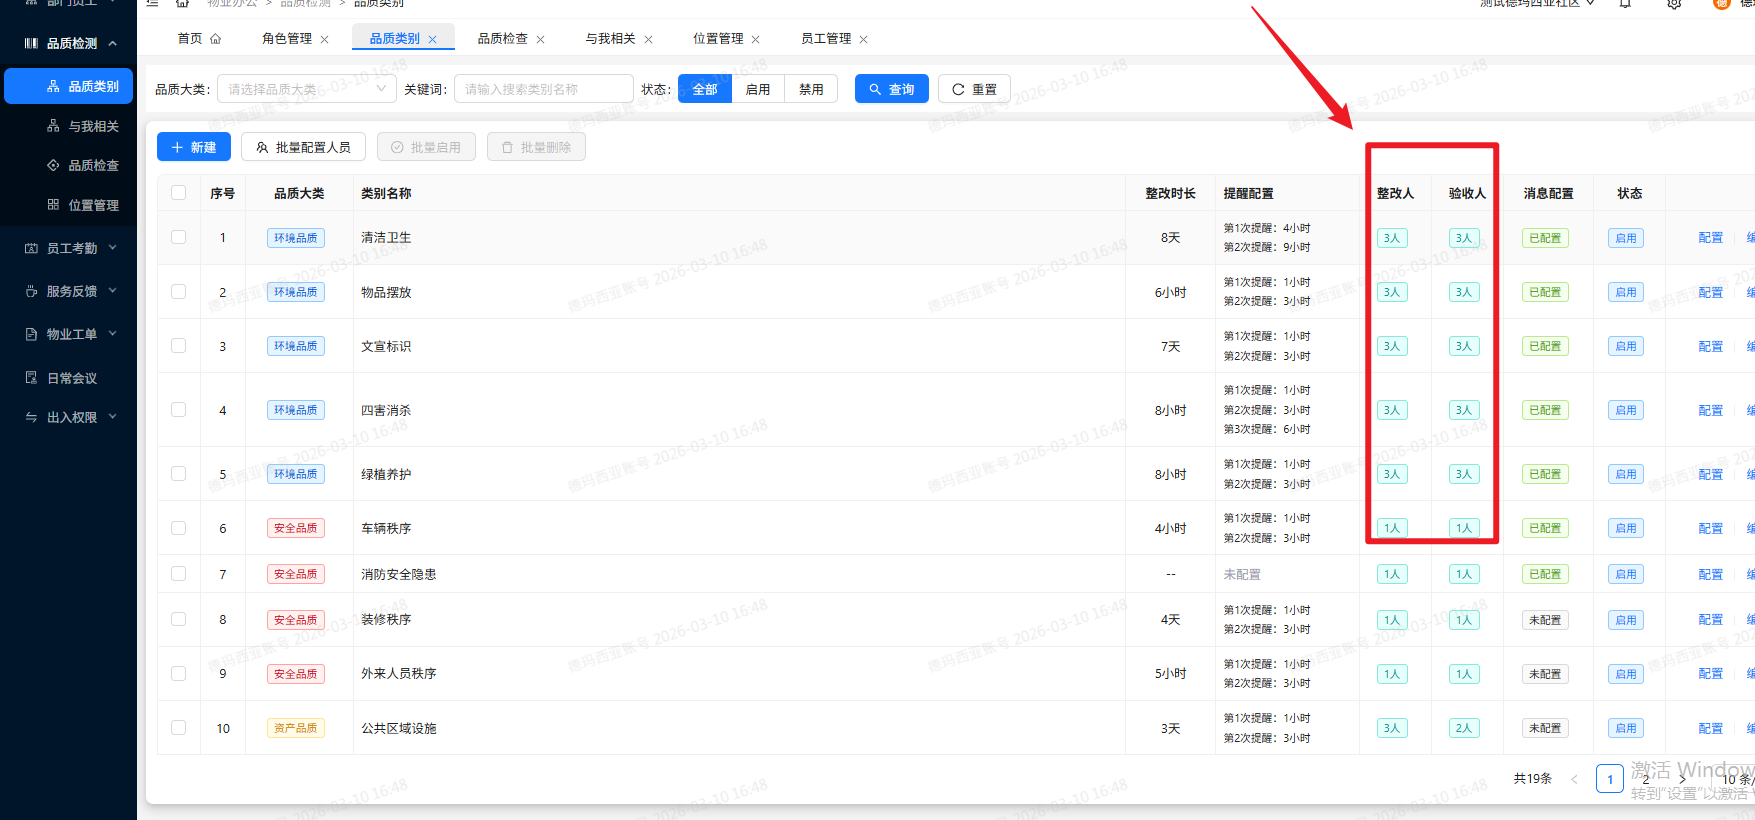The image size is (1755, 820).
Task: Switch to the 与我相关 tab
Action: point(610,39)
